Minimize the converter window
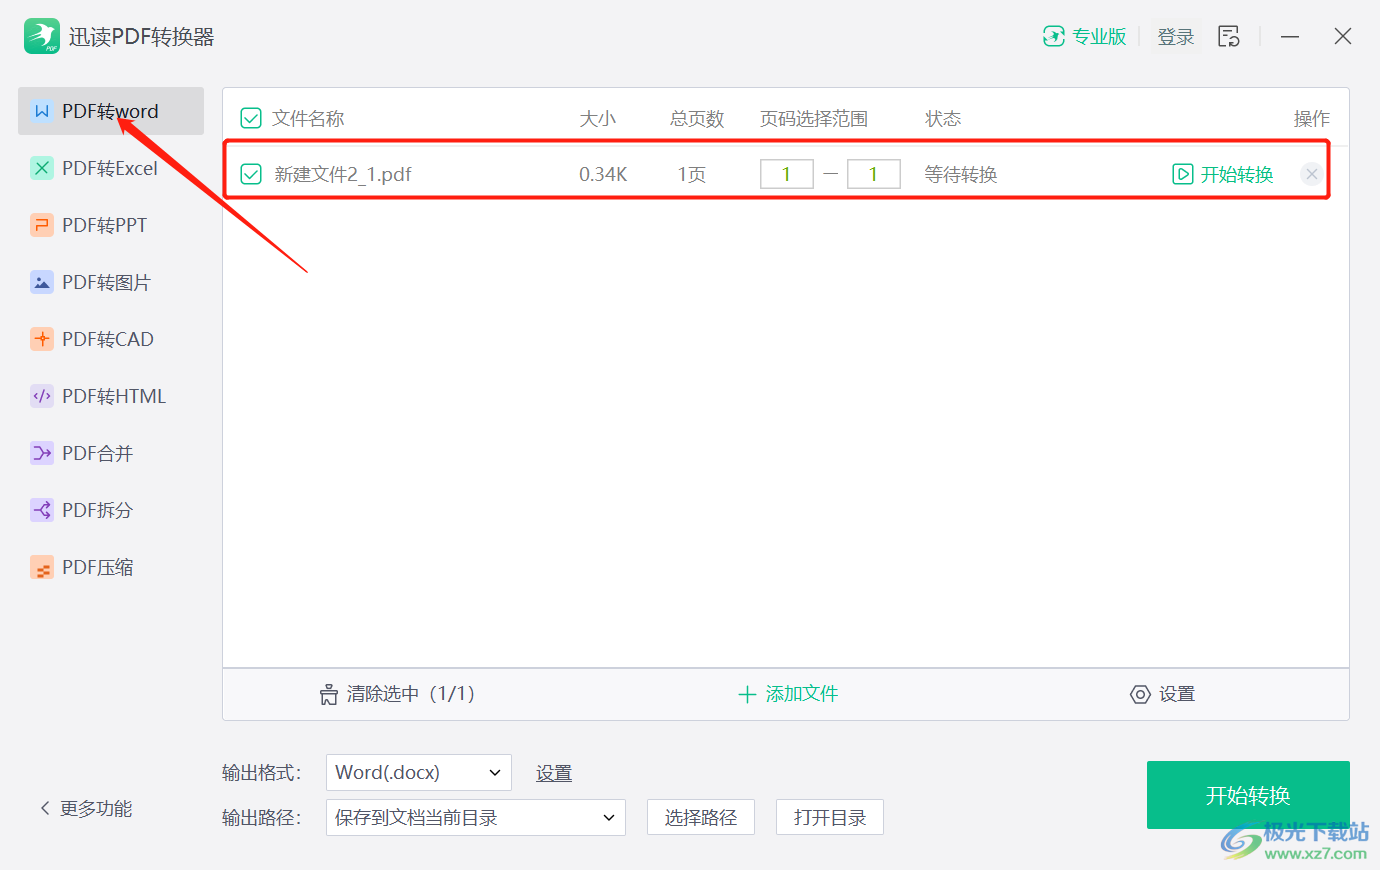 tap(1290, 36)
